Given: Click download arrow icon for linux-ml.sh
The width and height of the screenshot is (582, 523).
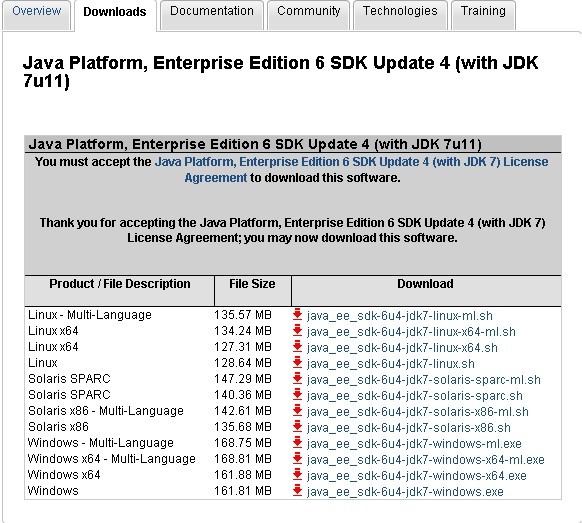Looking at the screenshot, I should pyautogui.click(x=297, y=314).
